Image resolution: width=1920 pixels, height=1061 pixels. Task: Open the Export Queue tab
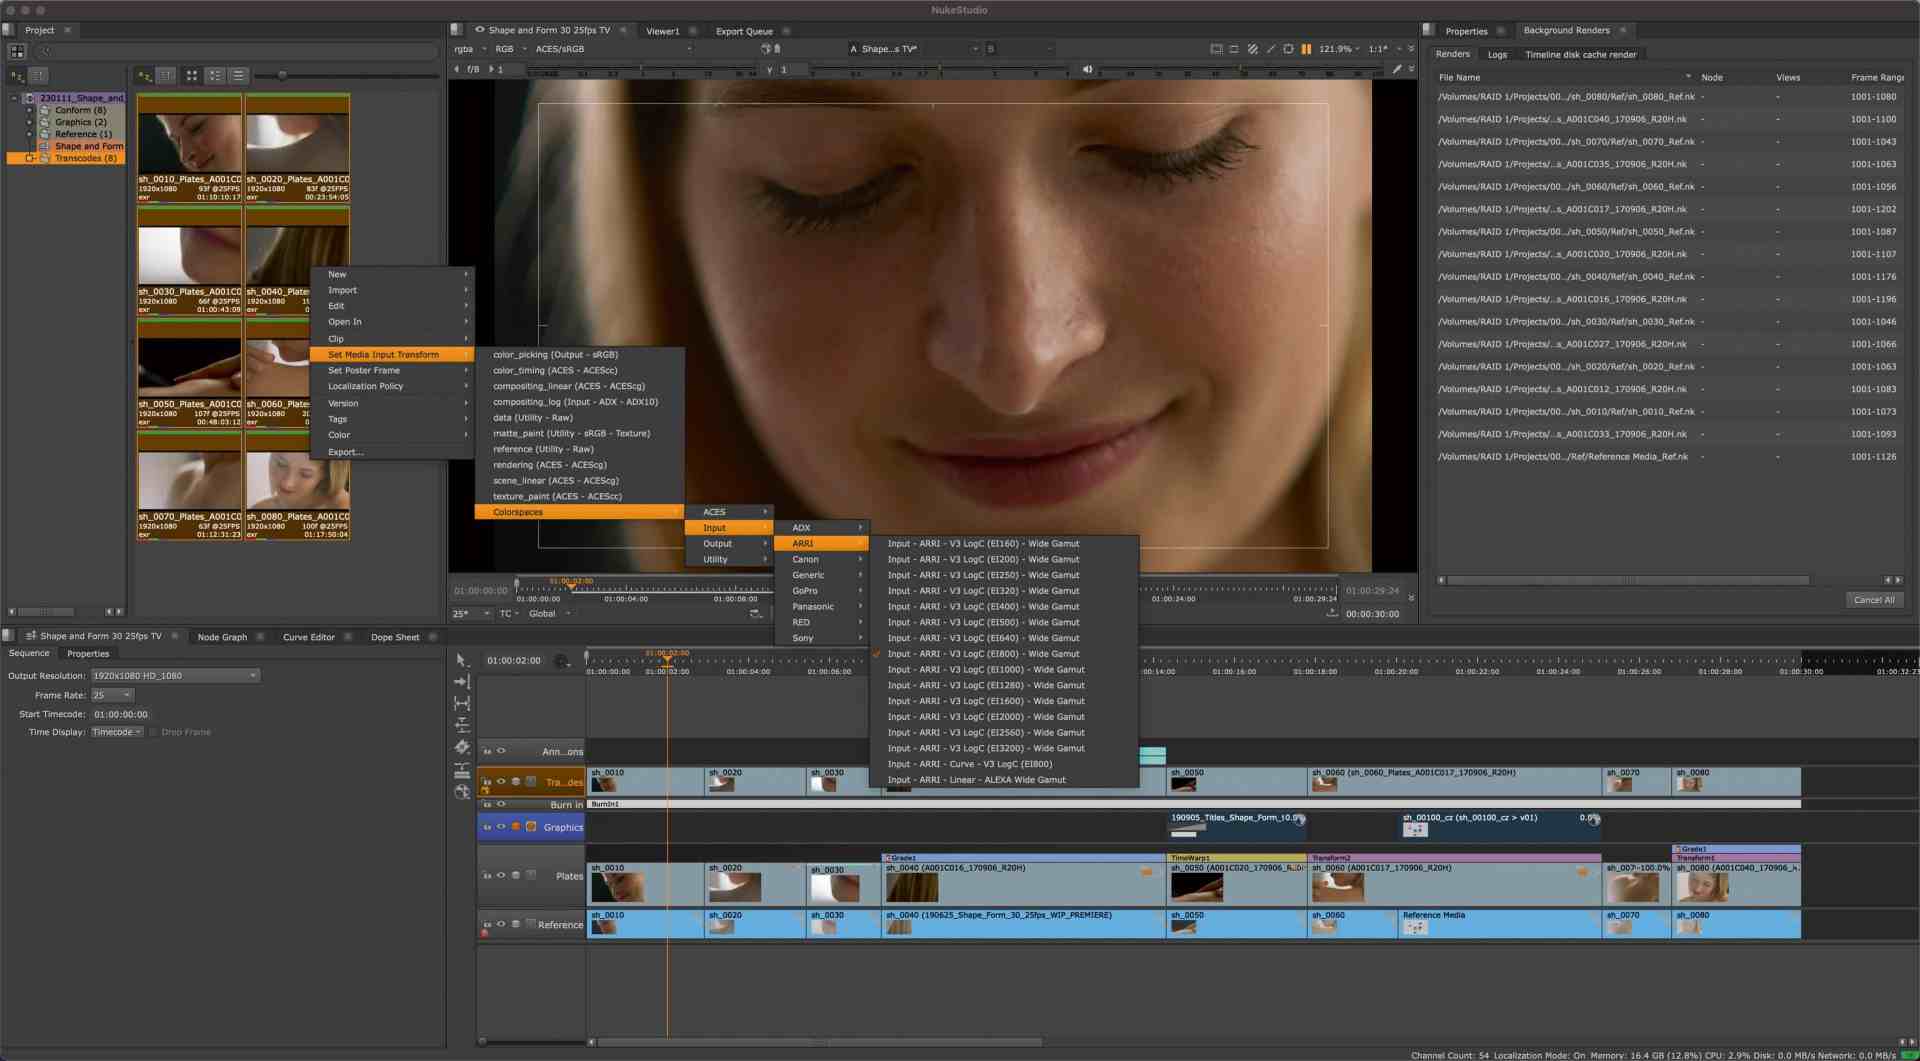pos(743,31)
